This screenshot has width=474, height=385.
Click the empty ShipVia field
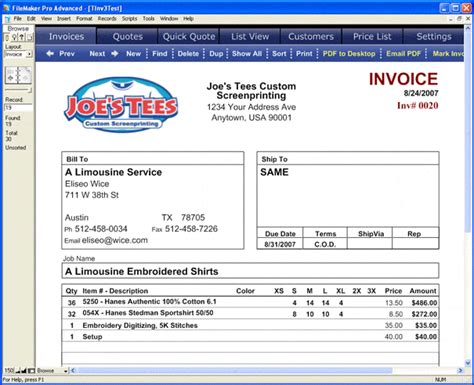[x=370, y=244]
